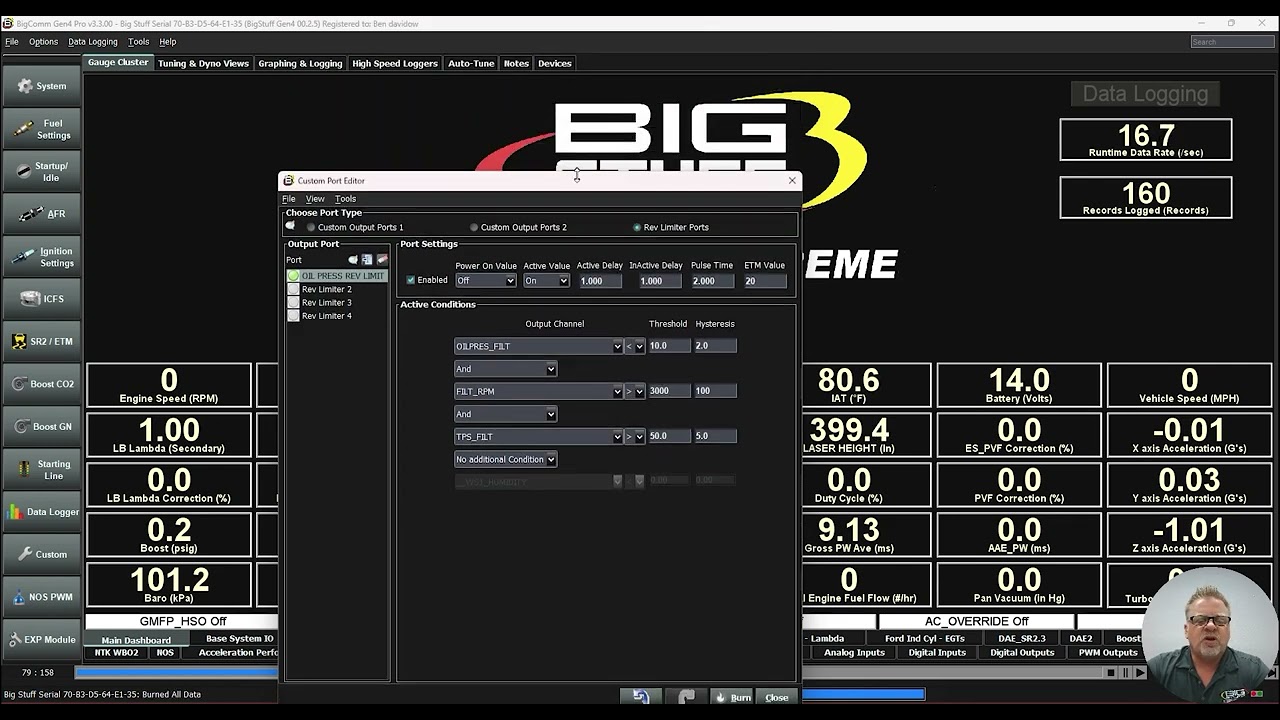This screenshot has height=720, width=1280.
Task: Open Boost GN settings
Action: (41, 427)
